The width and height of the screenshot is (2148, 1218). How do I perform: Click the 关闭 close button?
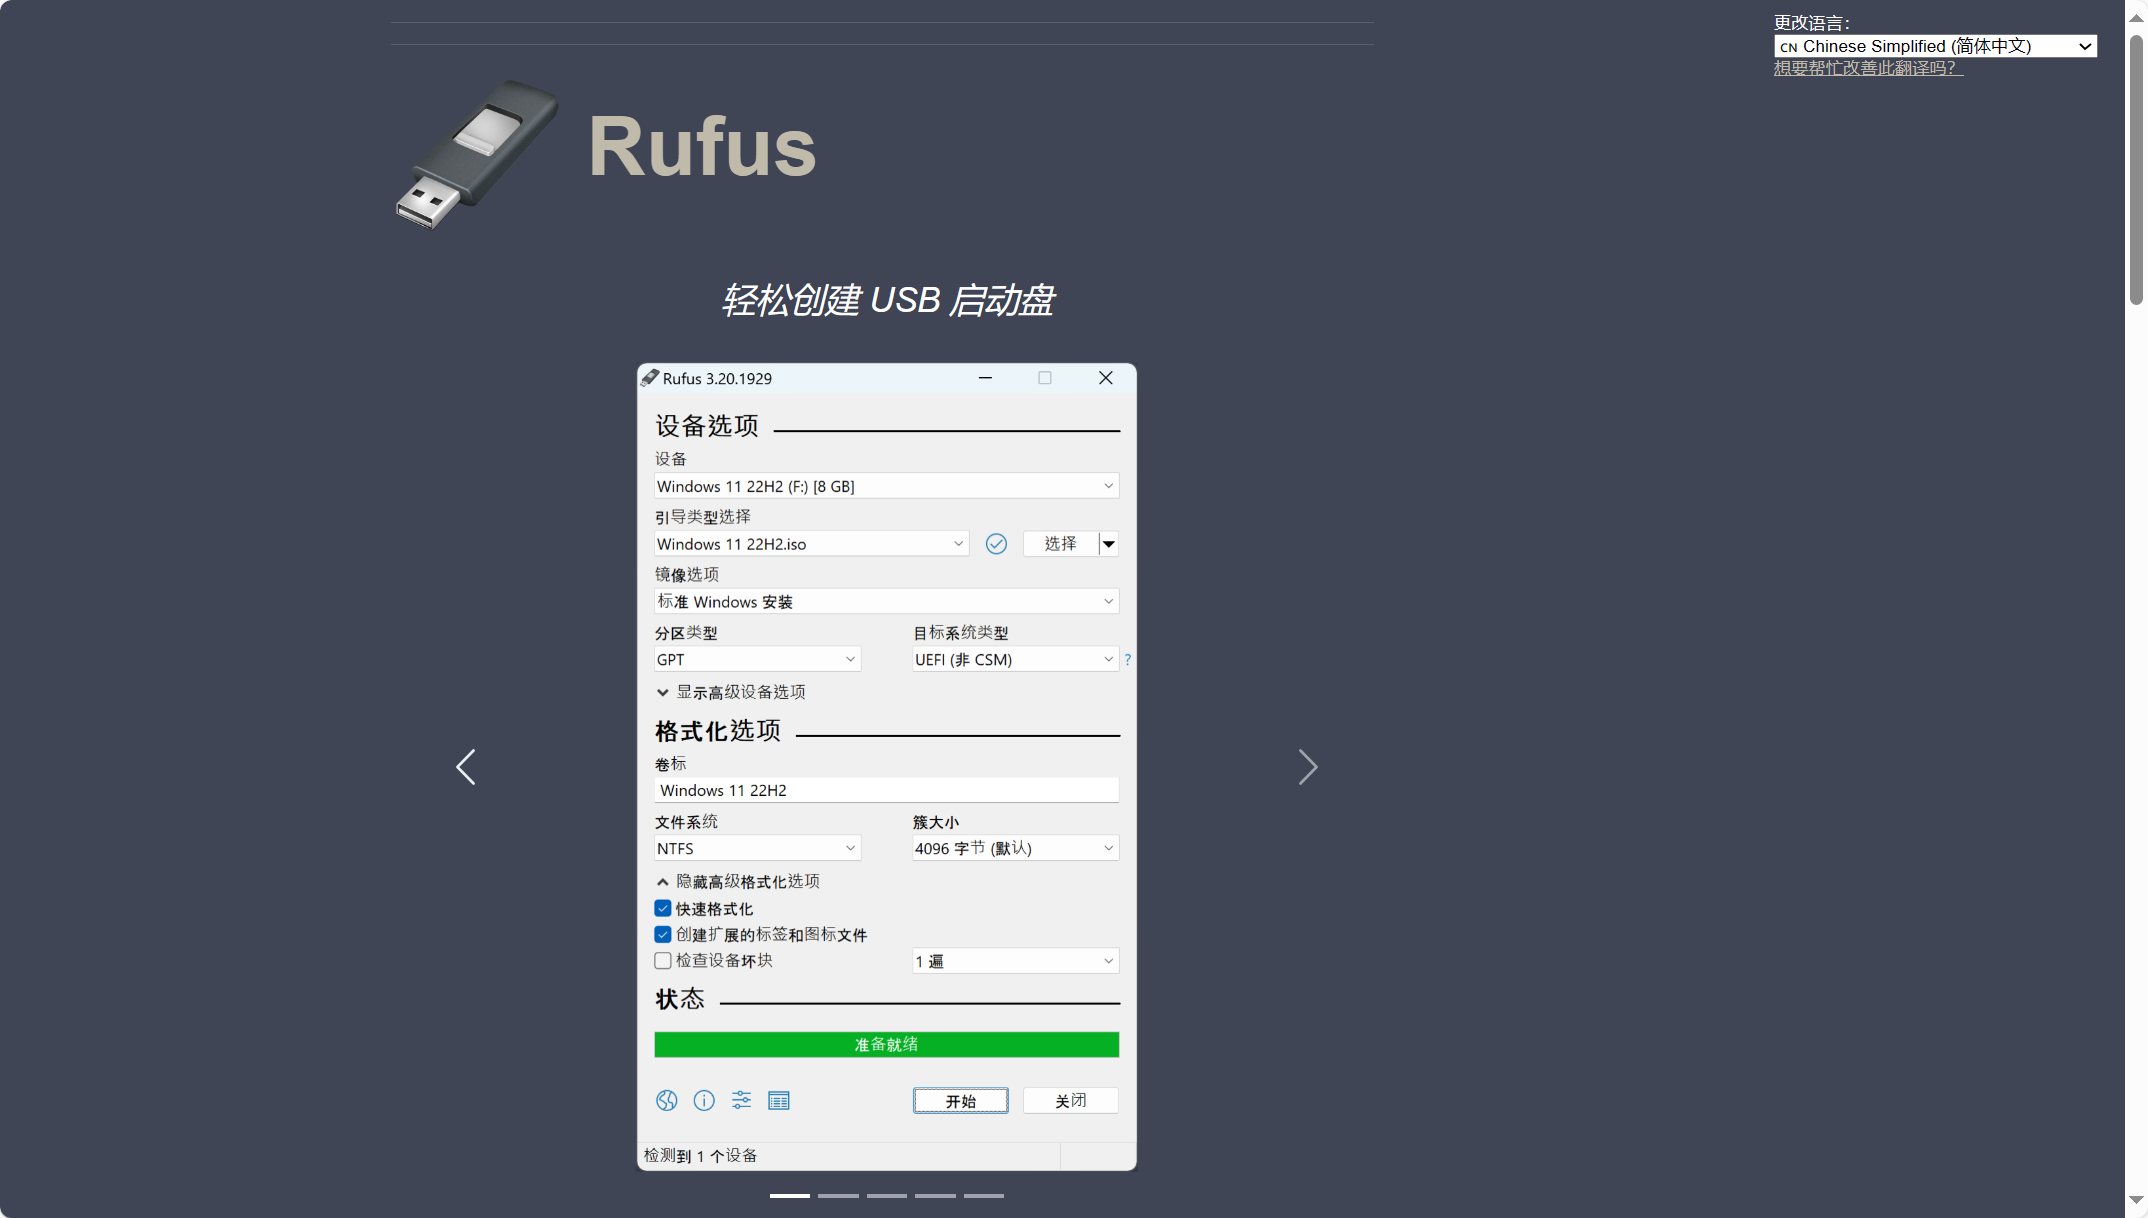(x=1070, y=1100)
